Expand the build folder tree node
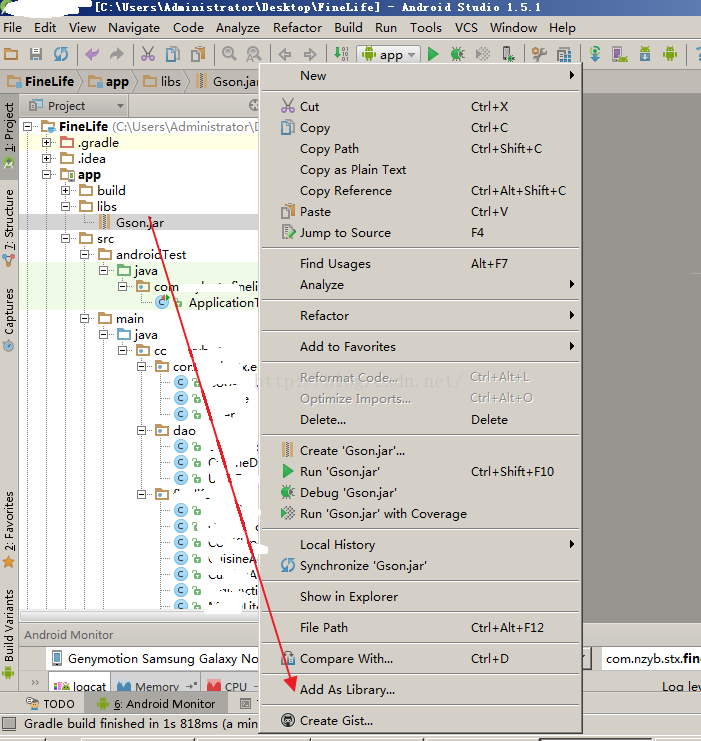This screenshot has width=701, height=741. [66, 191]
